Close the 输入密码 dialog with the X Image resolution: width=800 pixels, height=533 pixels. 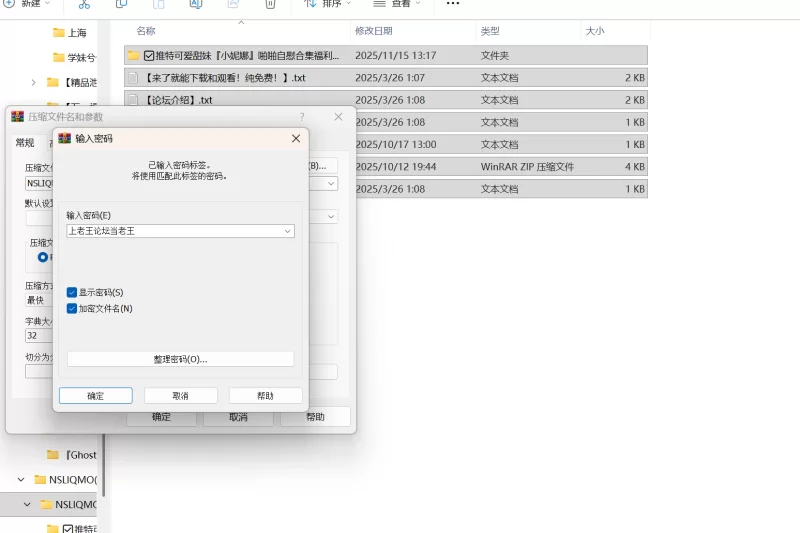click(x=295, y=138)
